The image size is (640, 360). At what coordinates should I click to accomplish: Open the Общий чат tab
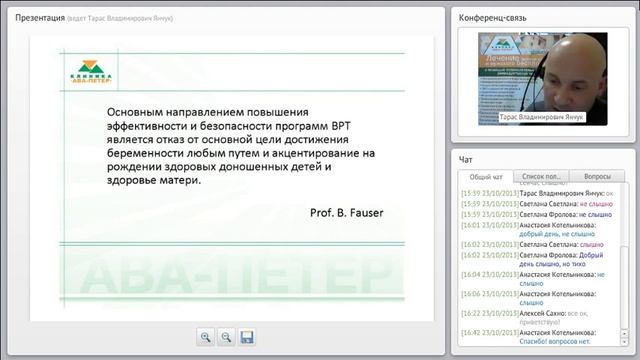pos(486,177)
